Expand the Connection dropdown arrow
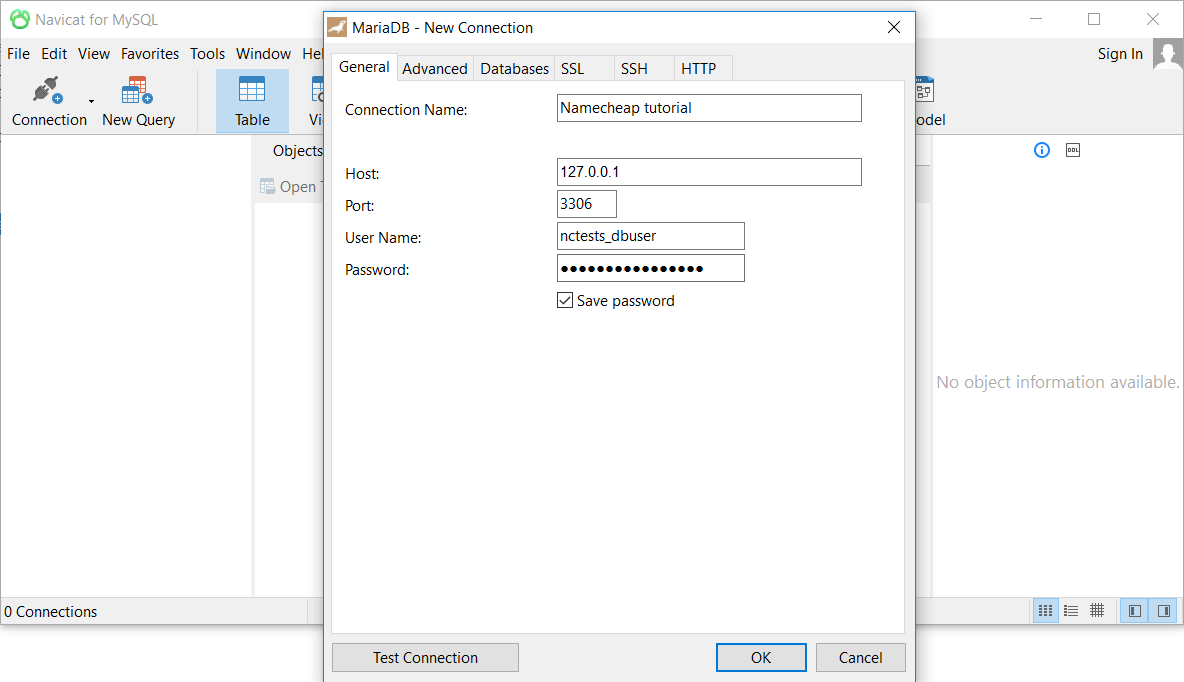This screenshot has width=1184, height=682. coord(91,100)
